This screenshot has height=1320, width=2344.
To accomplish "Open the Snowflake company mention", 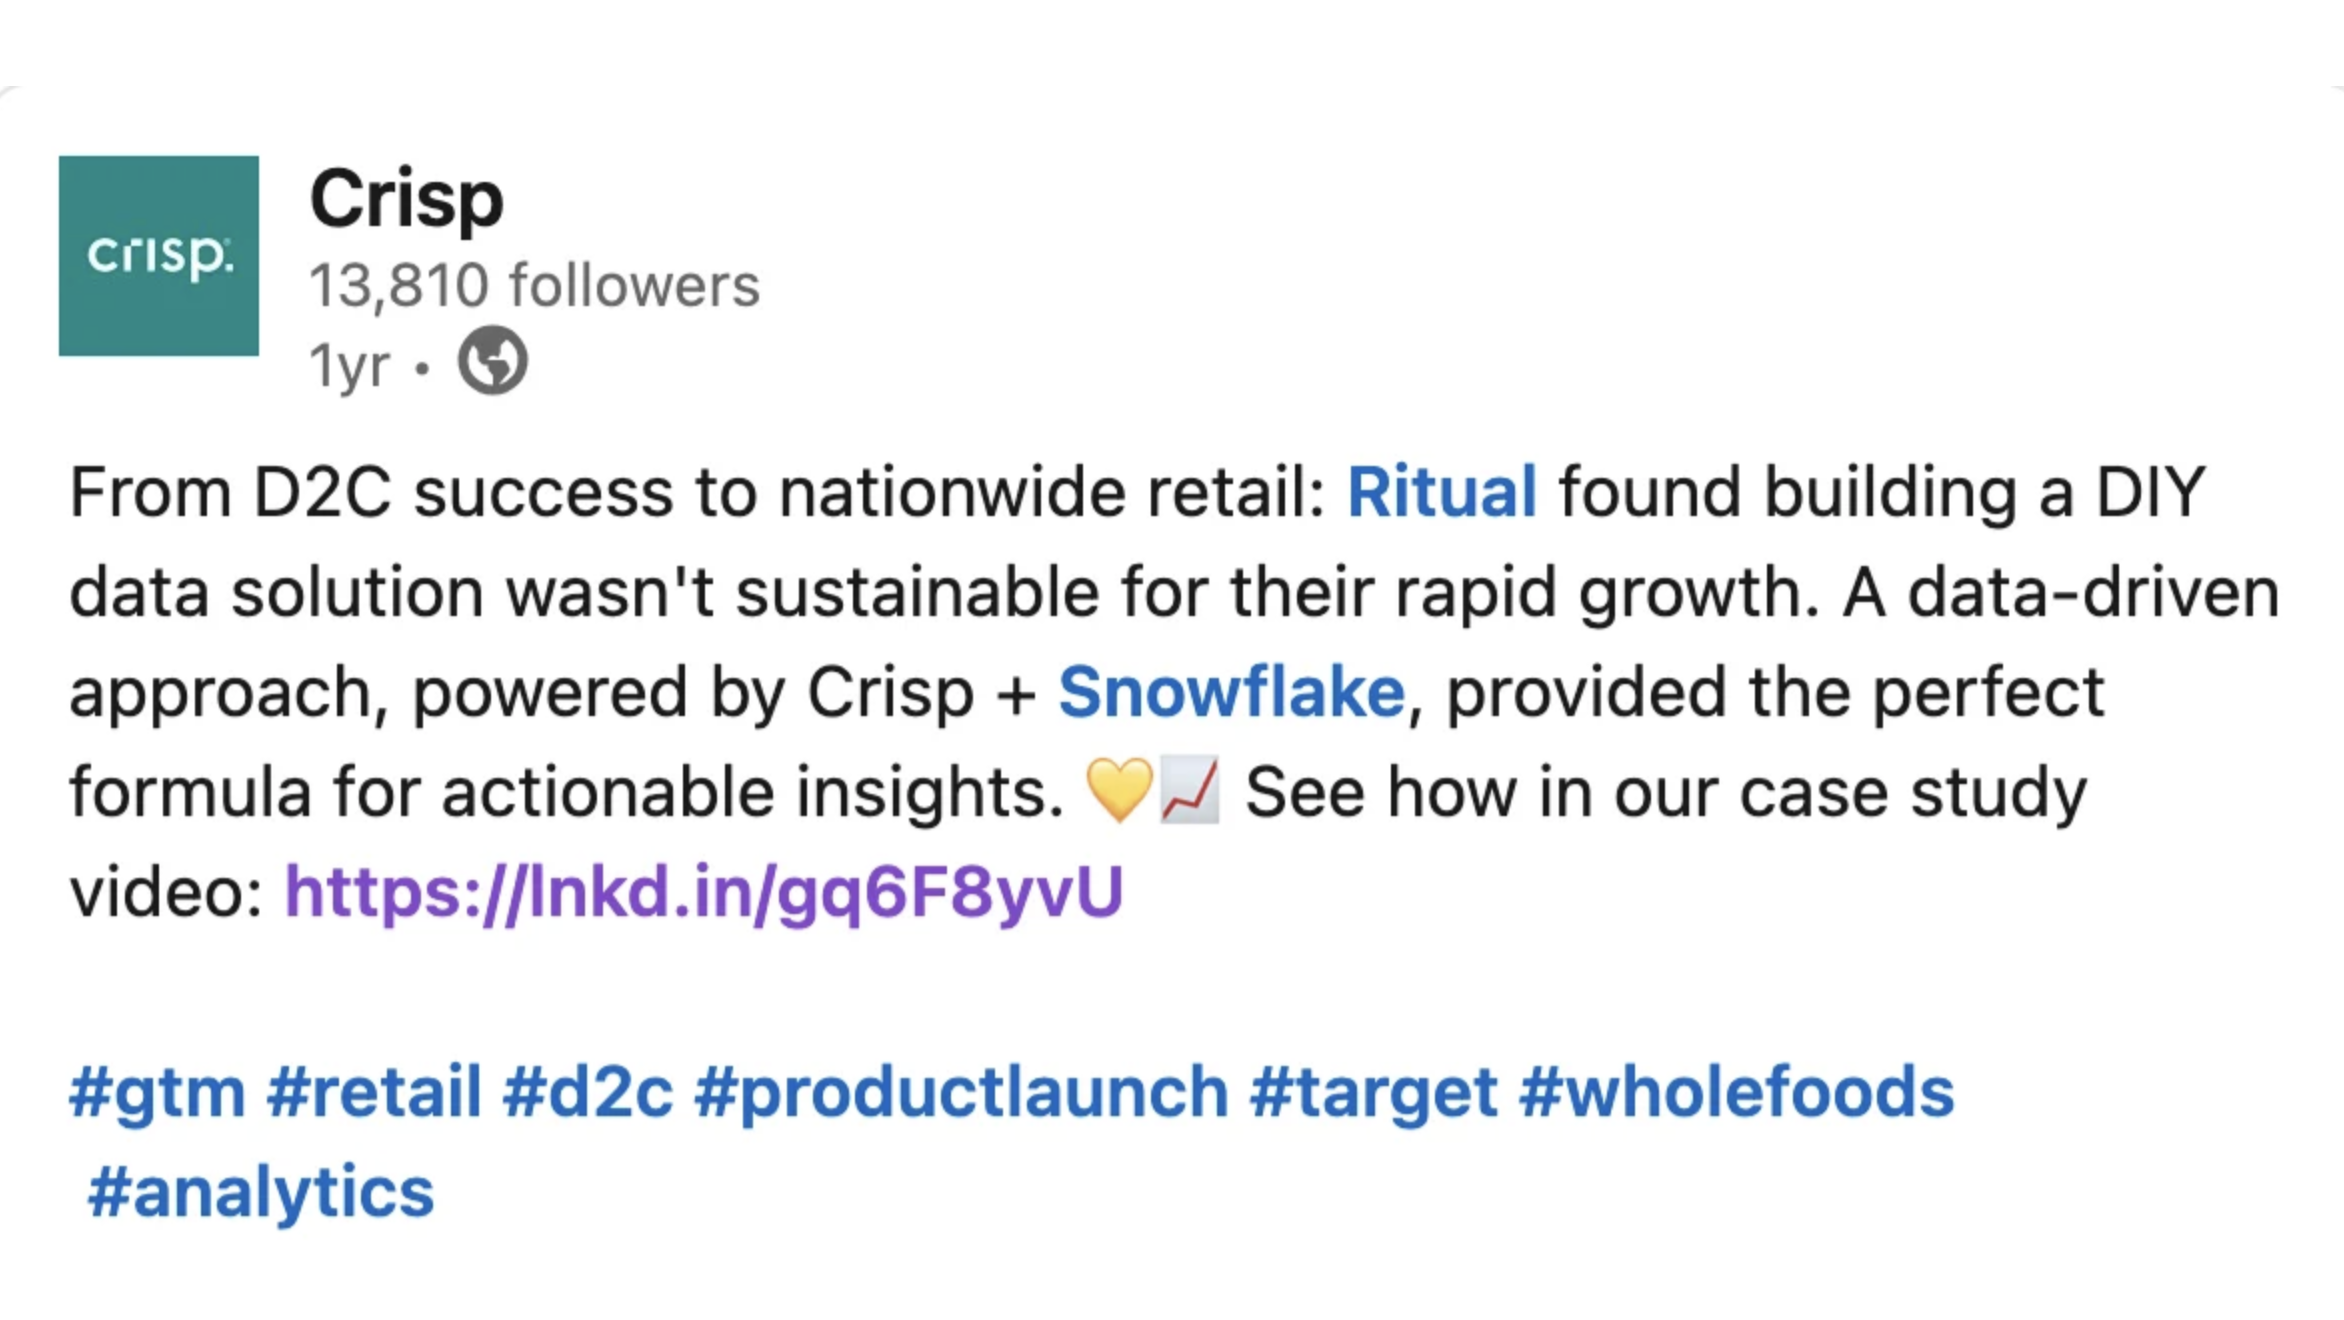I will point(1231,692).
